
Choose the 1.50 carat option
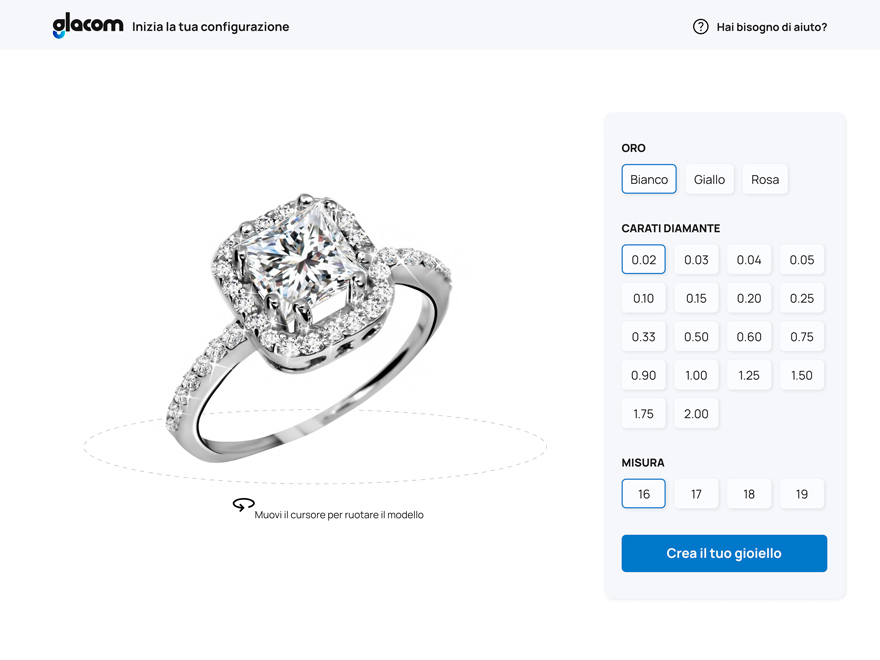pos(802,375)
